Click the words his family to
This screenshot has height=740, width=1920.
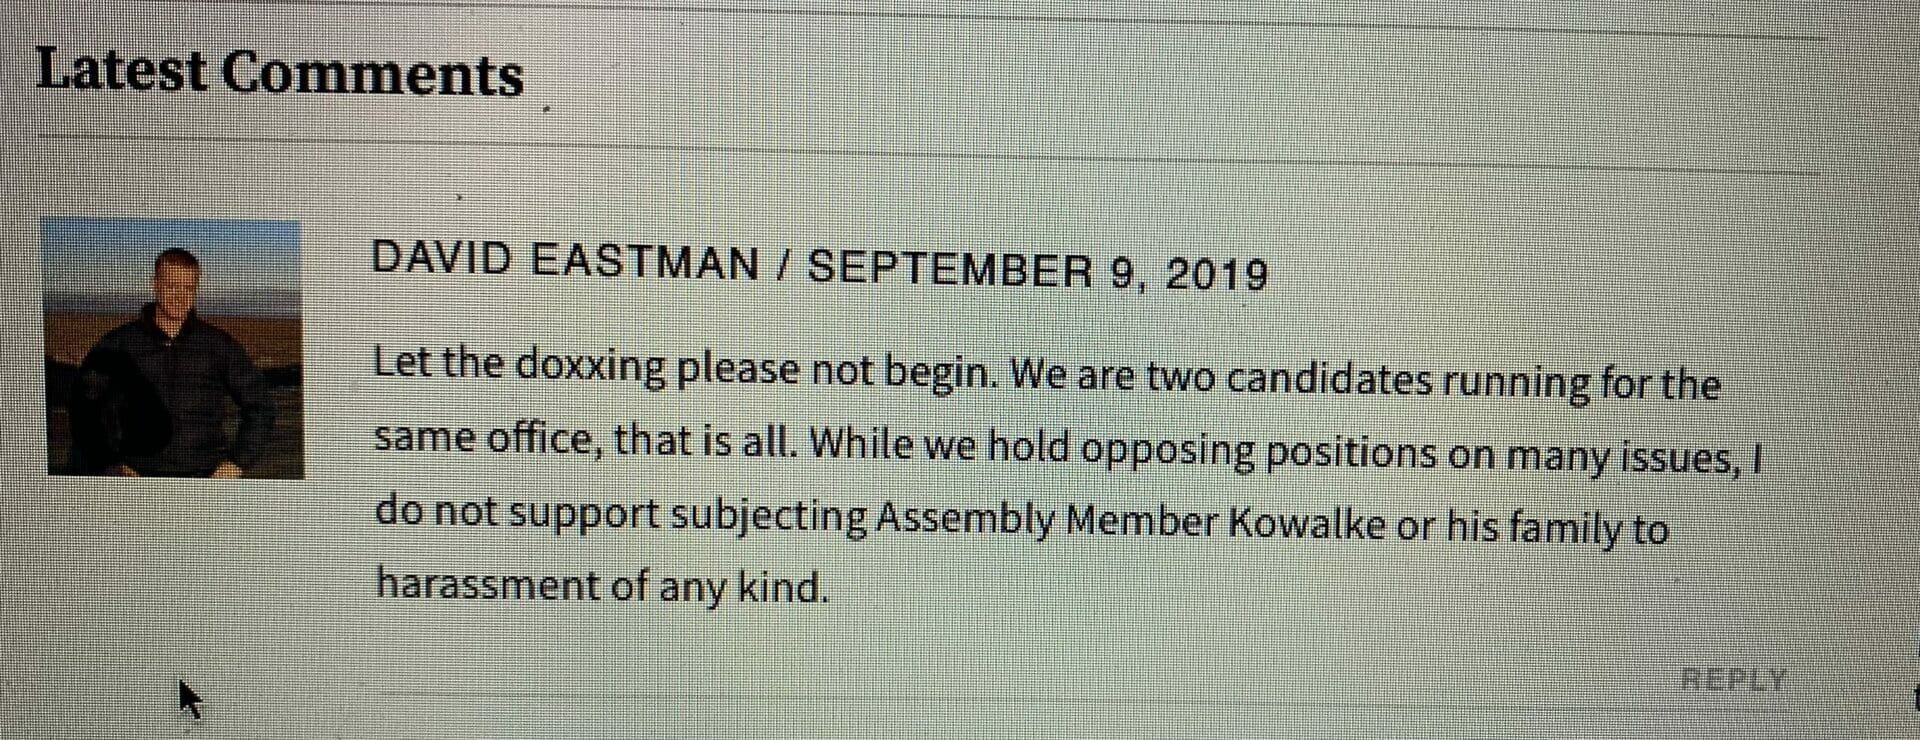[x=1557, y=529]
